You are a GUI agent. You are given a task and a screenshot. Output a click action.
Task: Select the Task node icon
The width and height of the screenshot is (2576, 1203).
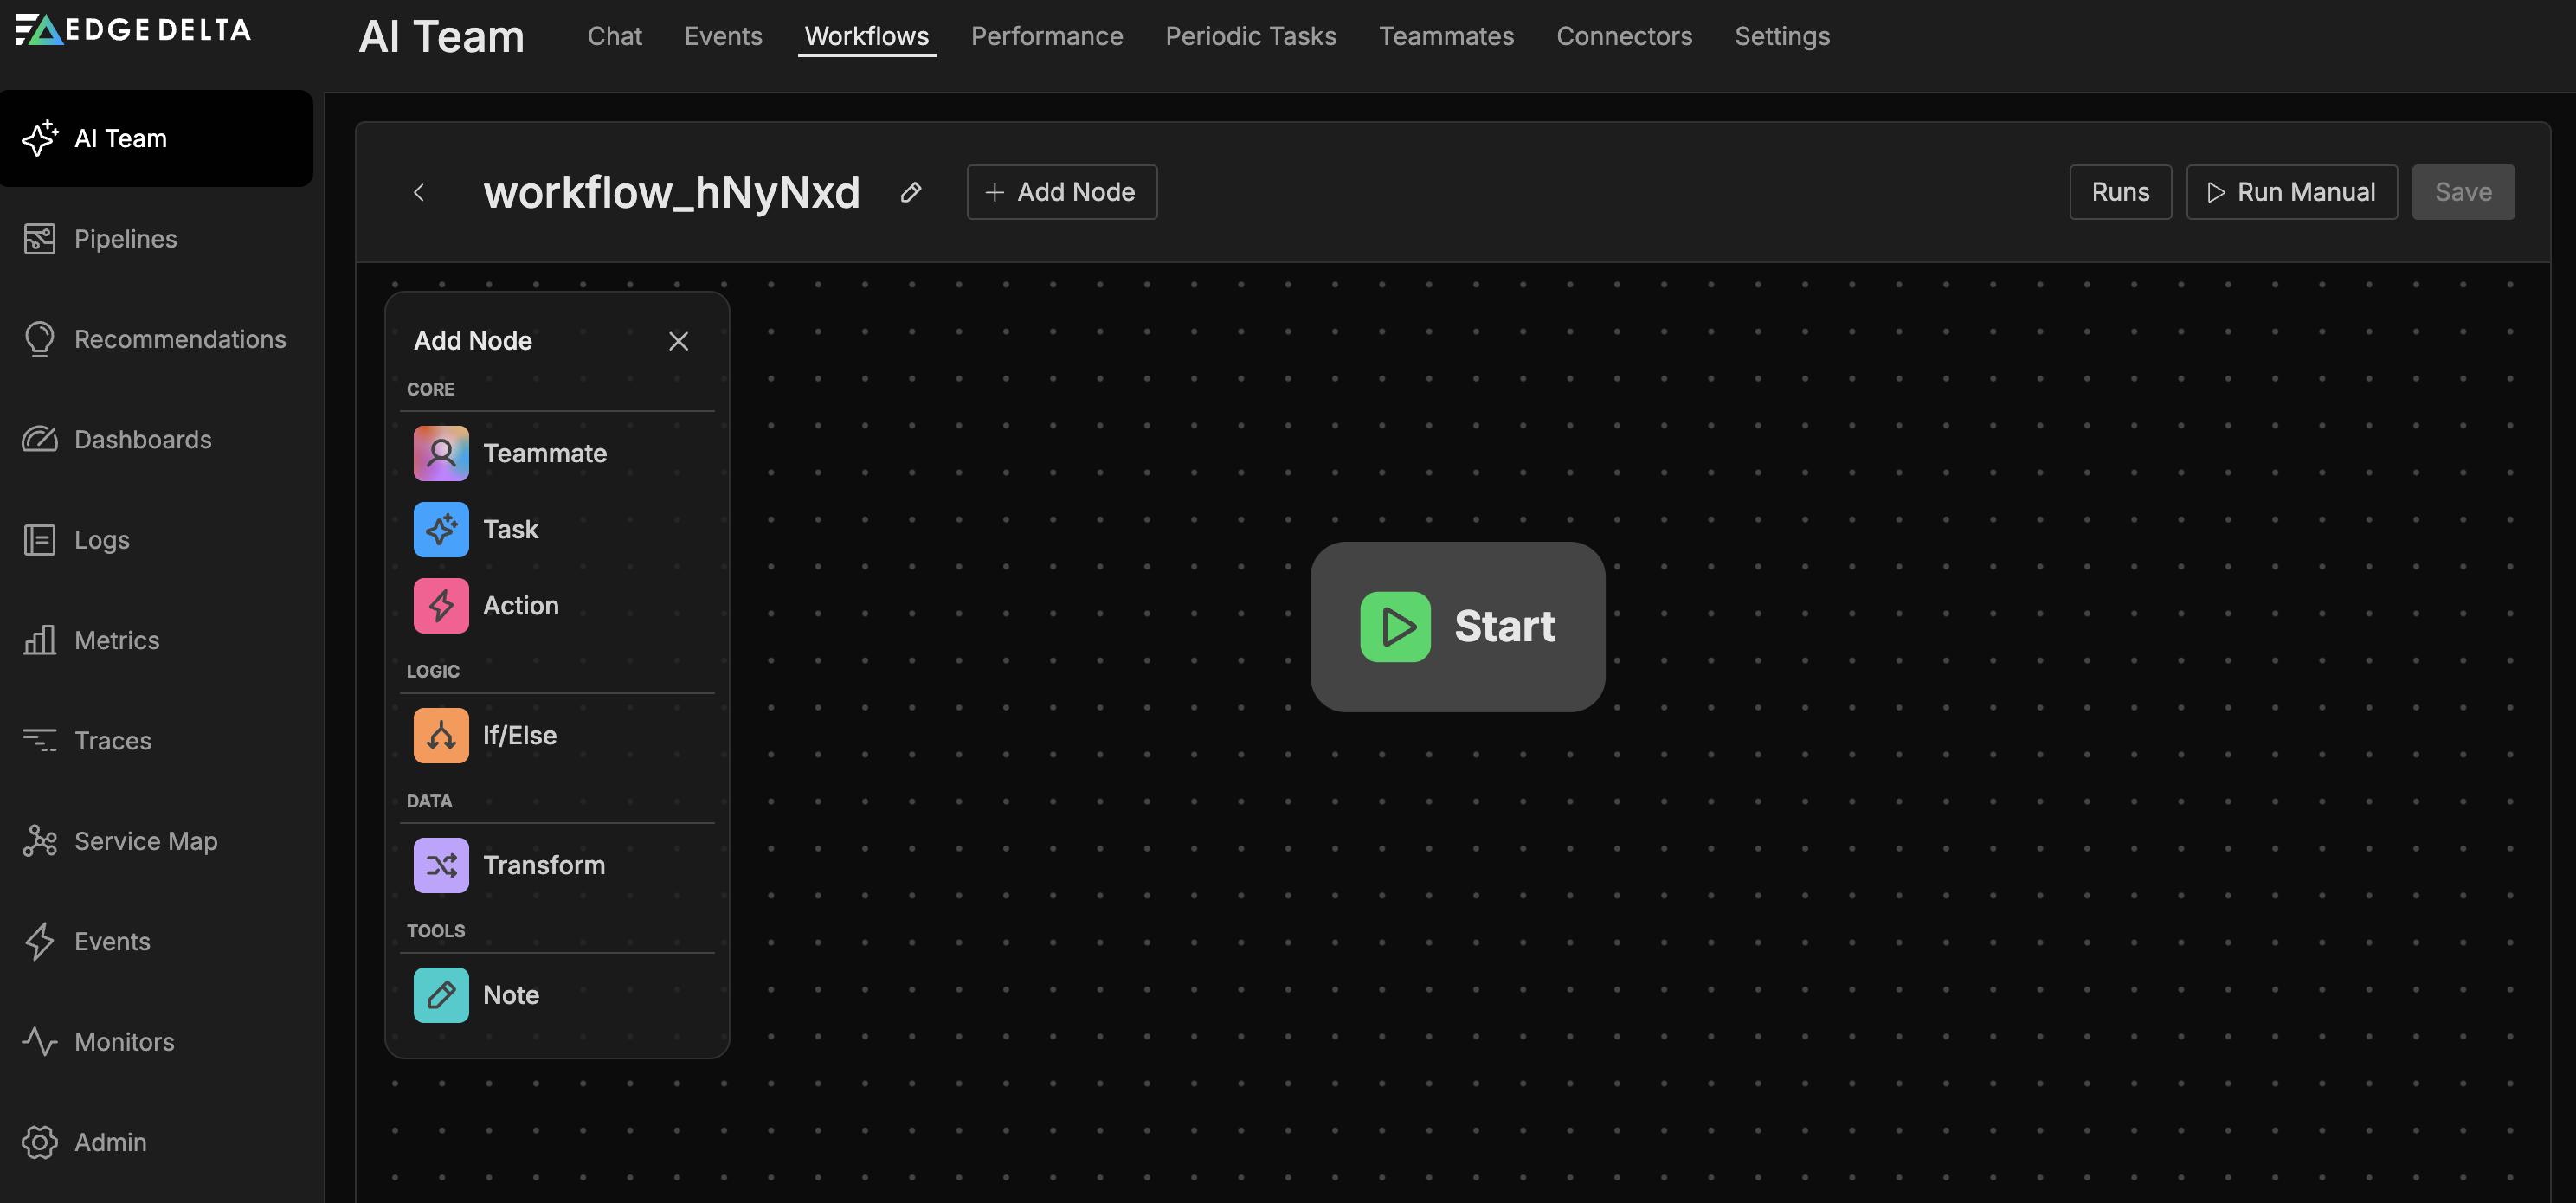(440, 529)
